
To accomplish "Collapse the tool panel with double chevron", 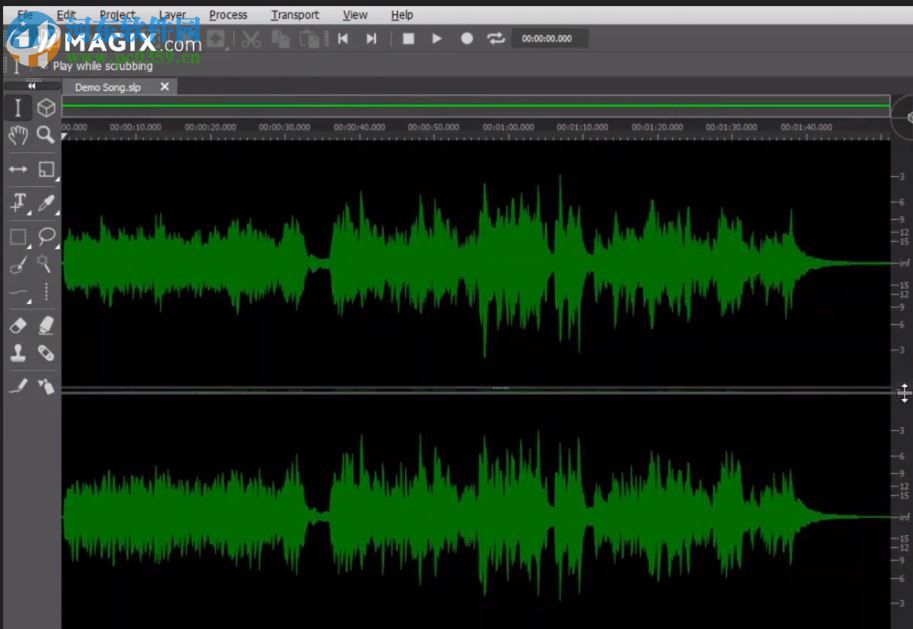I will pyautogui.click(x=30, y=88).
